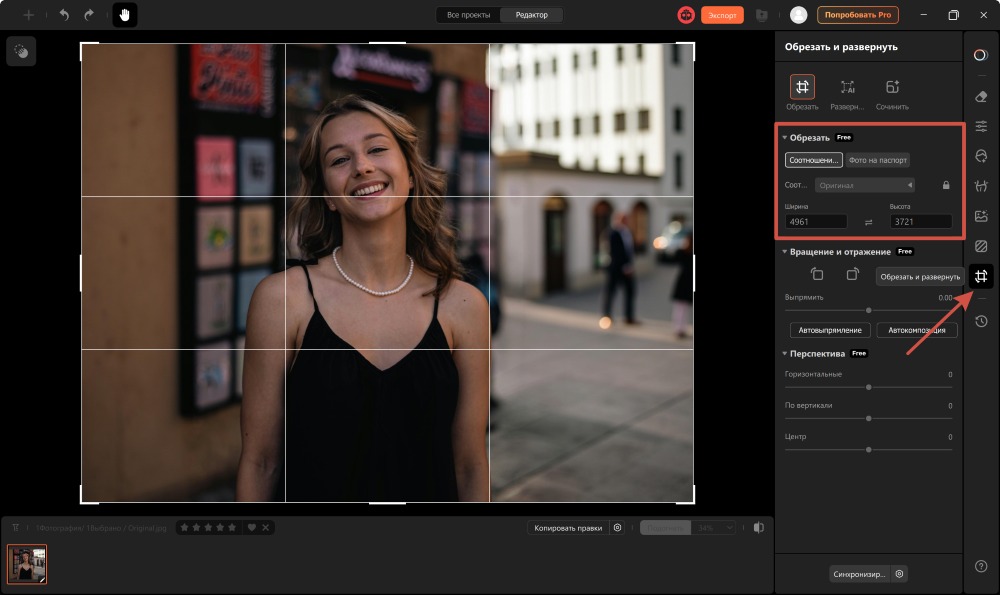Open the Оригинал aspect ratio dropdown
This screenshot has height=595, width=1000.
tap(865, 185)
